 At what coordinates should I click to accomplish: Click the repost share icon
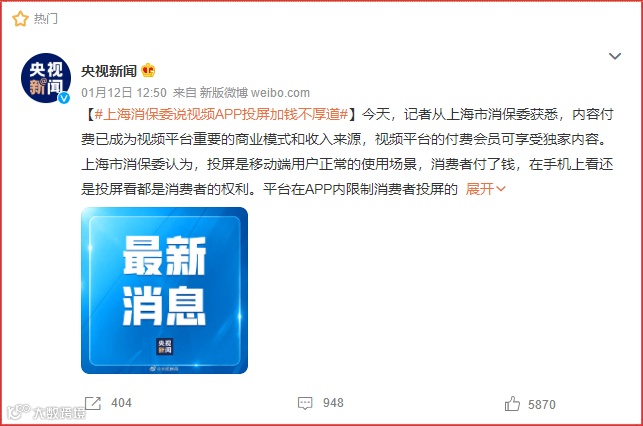(x=93, y=403)
